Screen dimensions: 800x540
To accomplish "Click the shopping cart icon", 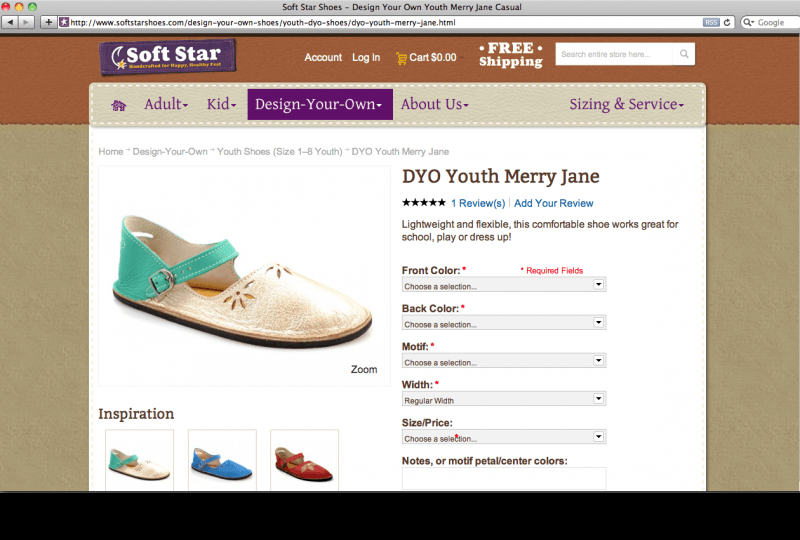I will pyautogui.click(x=401, y=57).
